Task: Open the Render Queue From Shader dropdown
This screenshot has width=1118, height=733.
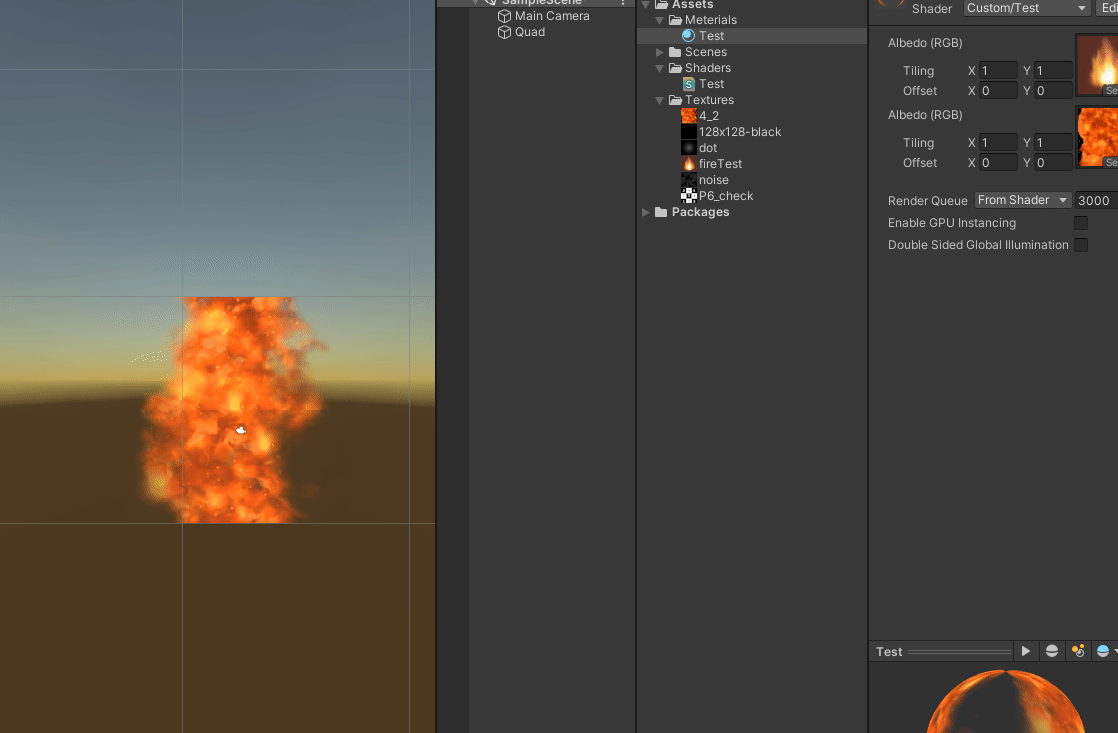Action: pos(1022,200)
